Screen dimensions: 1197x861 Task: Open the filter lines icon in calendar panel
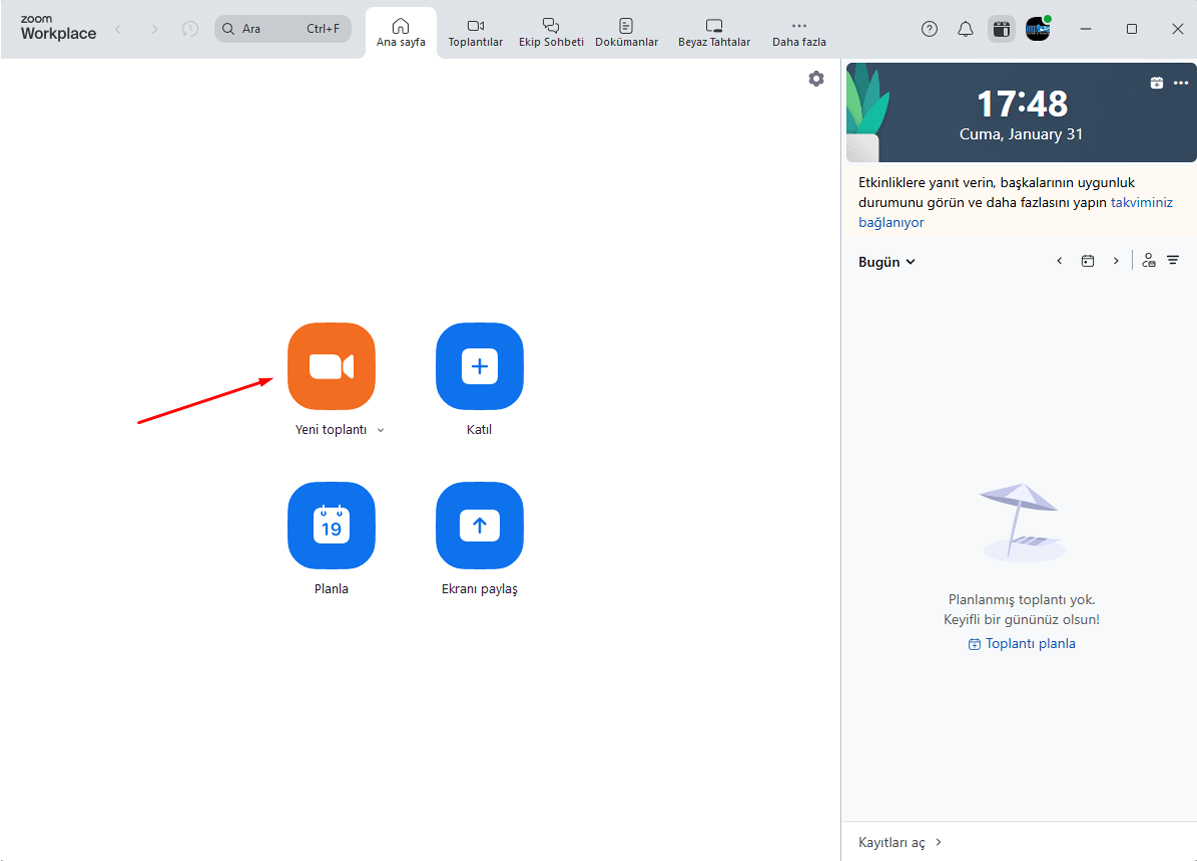[1173, 261]
